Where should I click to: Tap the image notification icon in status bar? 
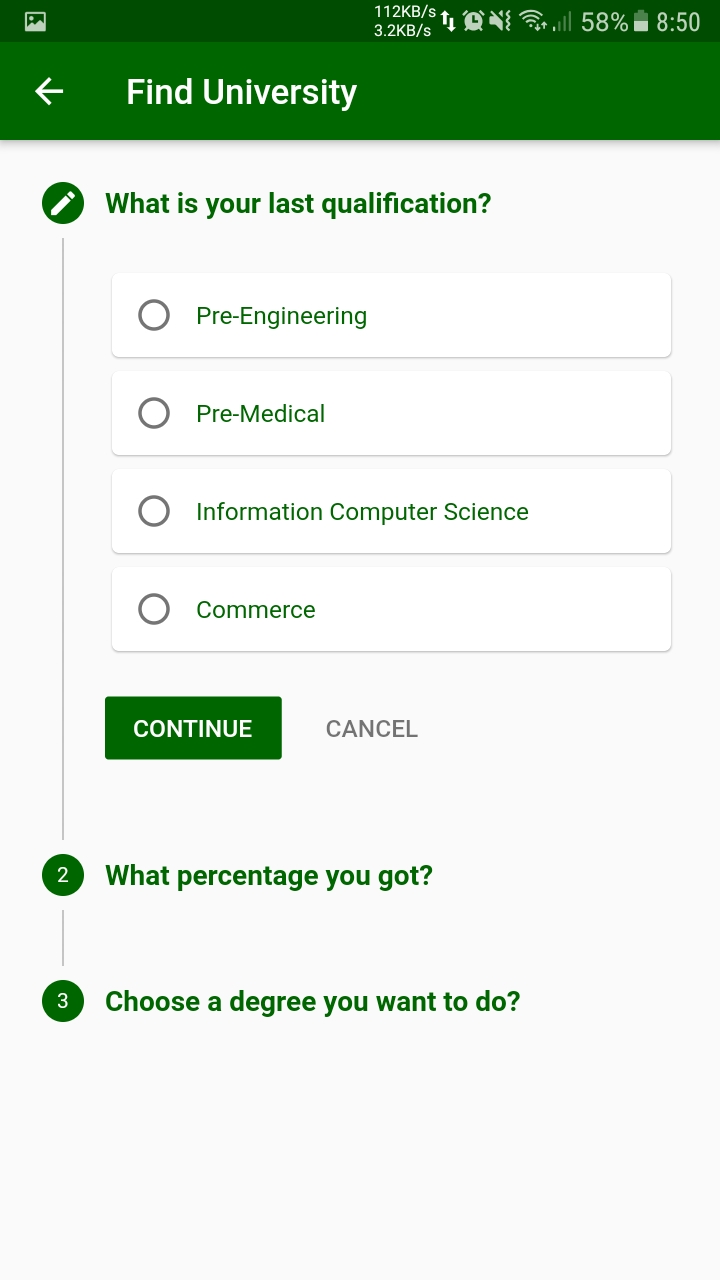[x=35, y=21]
